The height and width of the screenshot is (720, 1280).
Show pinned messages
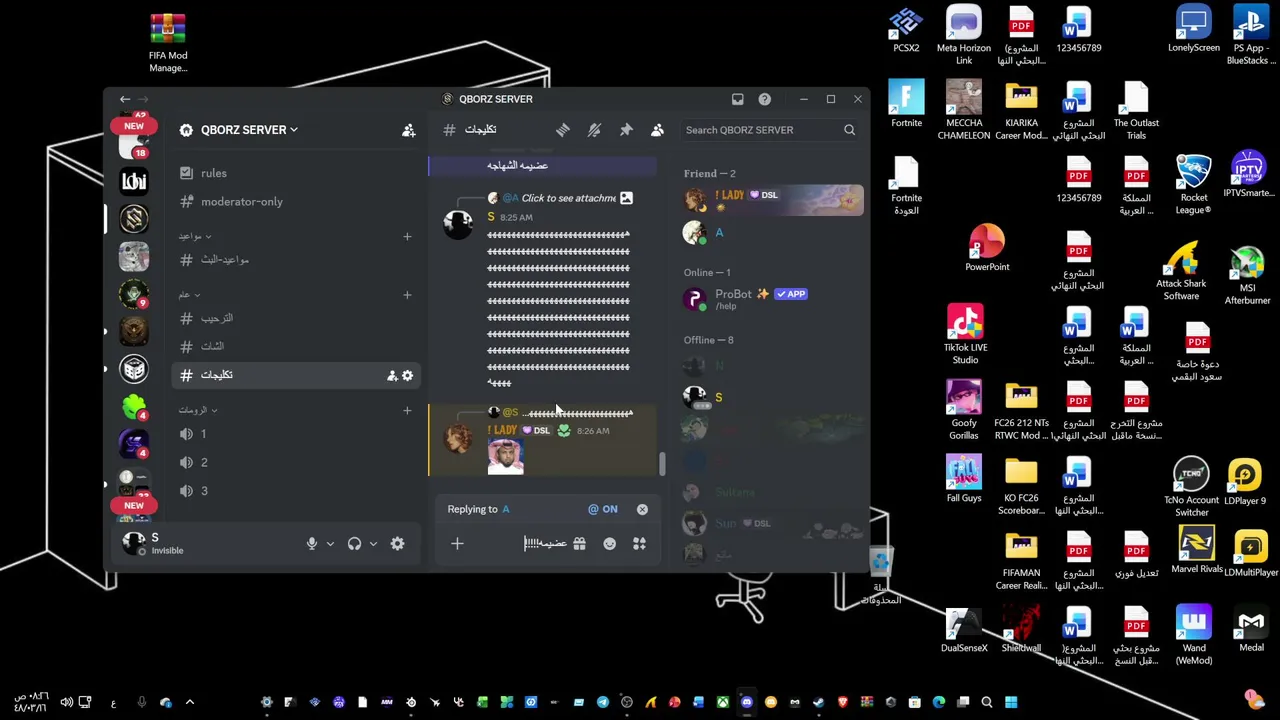626,130
